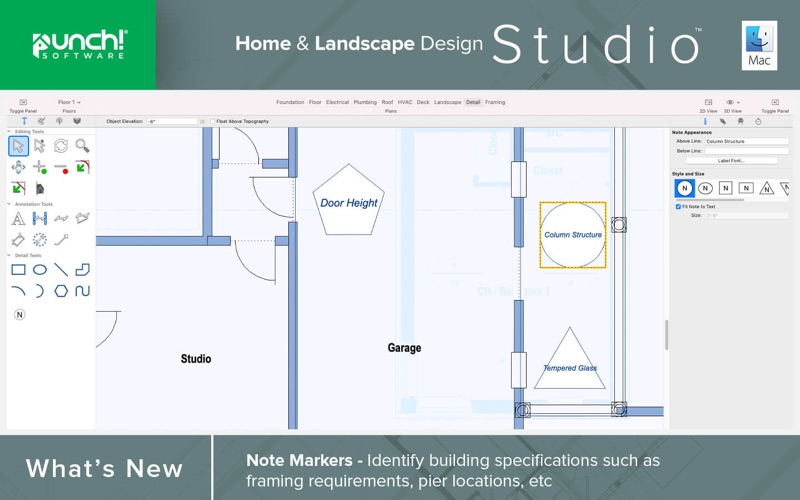The height and width of the screenshot is (500, 800).
Task: Pick the curved-corner green arrow editing tool
Action: click(82, 167)
